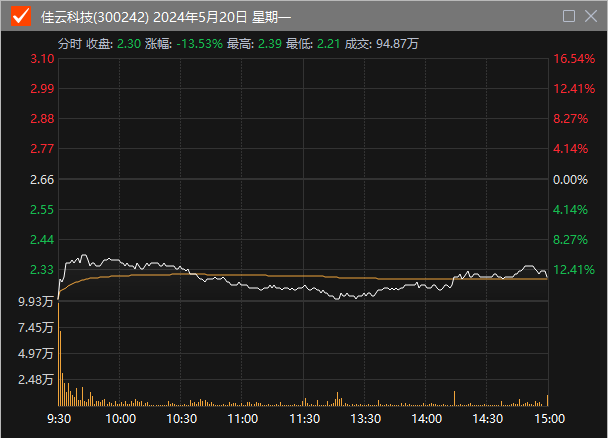Click the 4.97万 volume axis label
Screen dimensions: 608x438
pyautogui.click(x=36, y=354)
